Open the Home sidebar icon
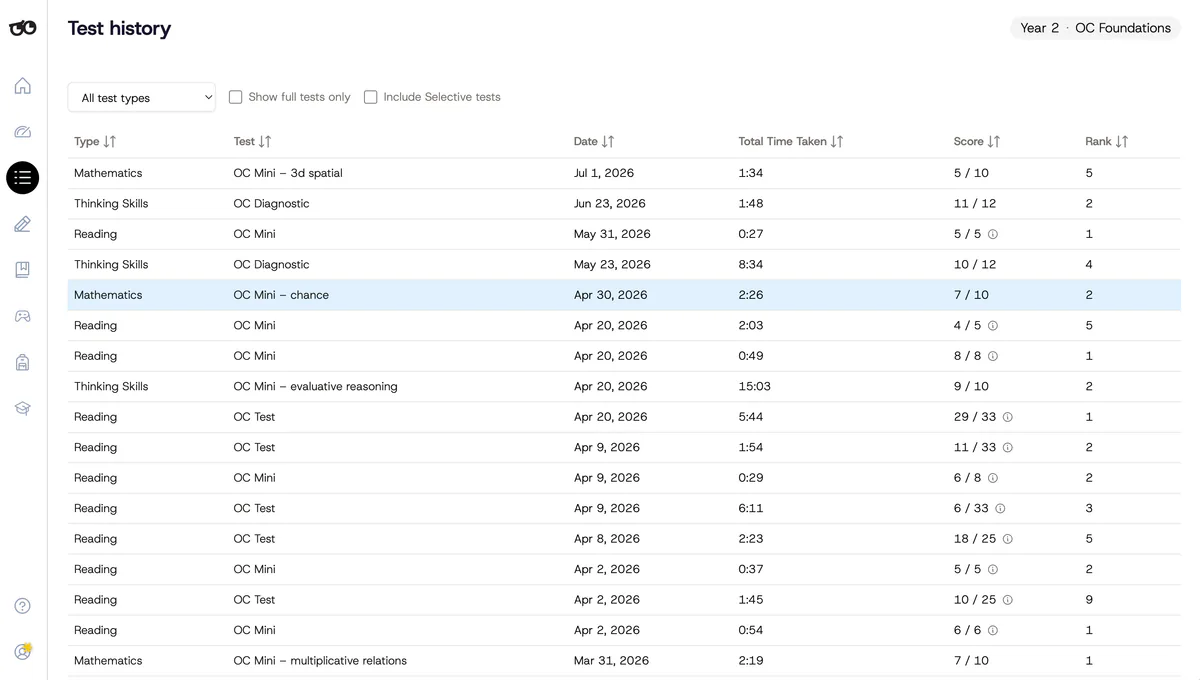1200x680 pixels. (x=22, y=86)
